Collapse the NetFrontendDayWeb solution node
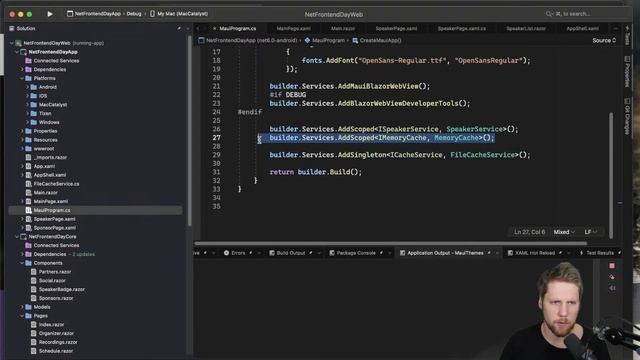This screenshot has width=640, height=360. pos(11,43)
